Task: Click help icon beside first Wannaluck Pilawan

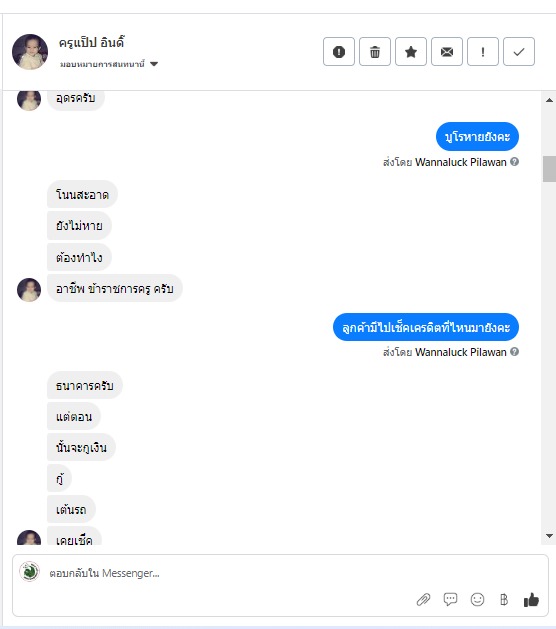Action: pyautogui.click(x=514, y=162)
